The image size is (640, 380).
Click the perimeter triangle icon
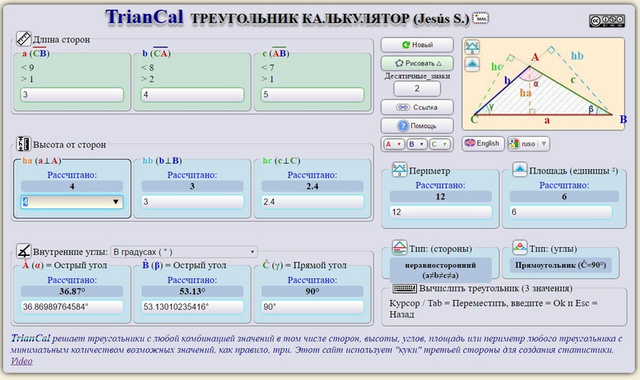pos(399,170)
